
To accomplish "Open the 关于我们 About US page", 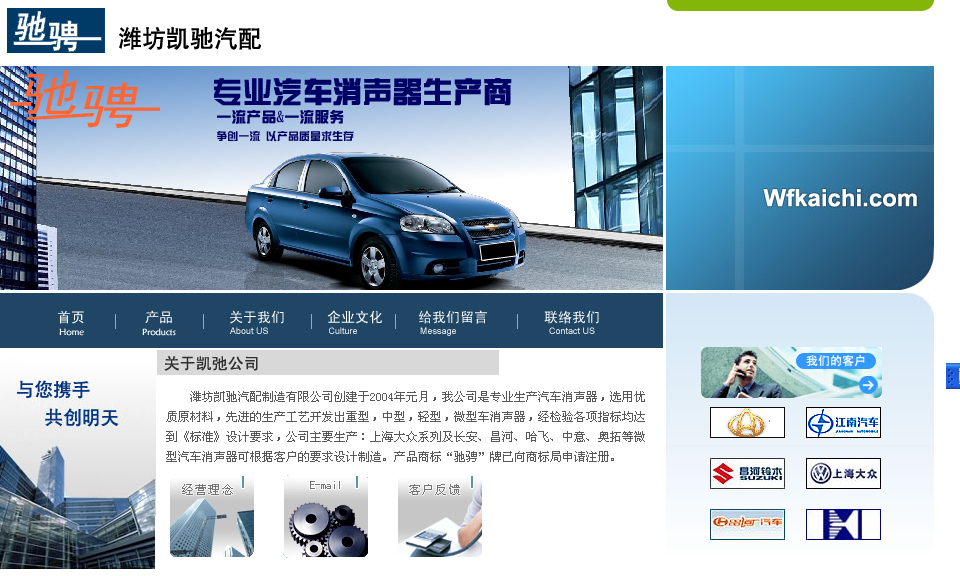I will click(257, 323).
